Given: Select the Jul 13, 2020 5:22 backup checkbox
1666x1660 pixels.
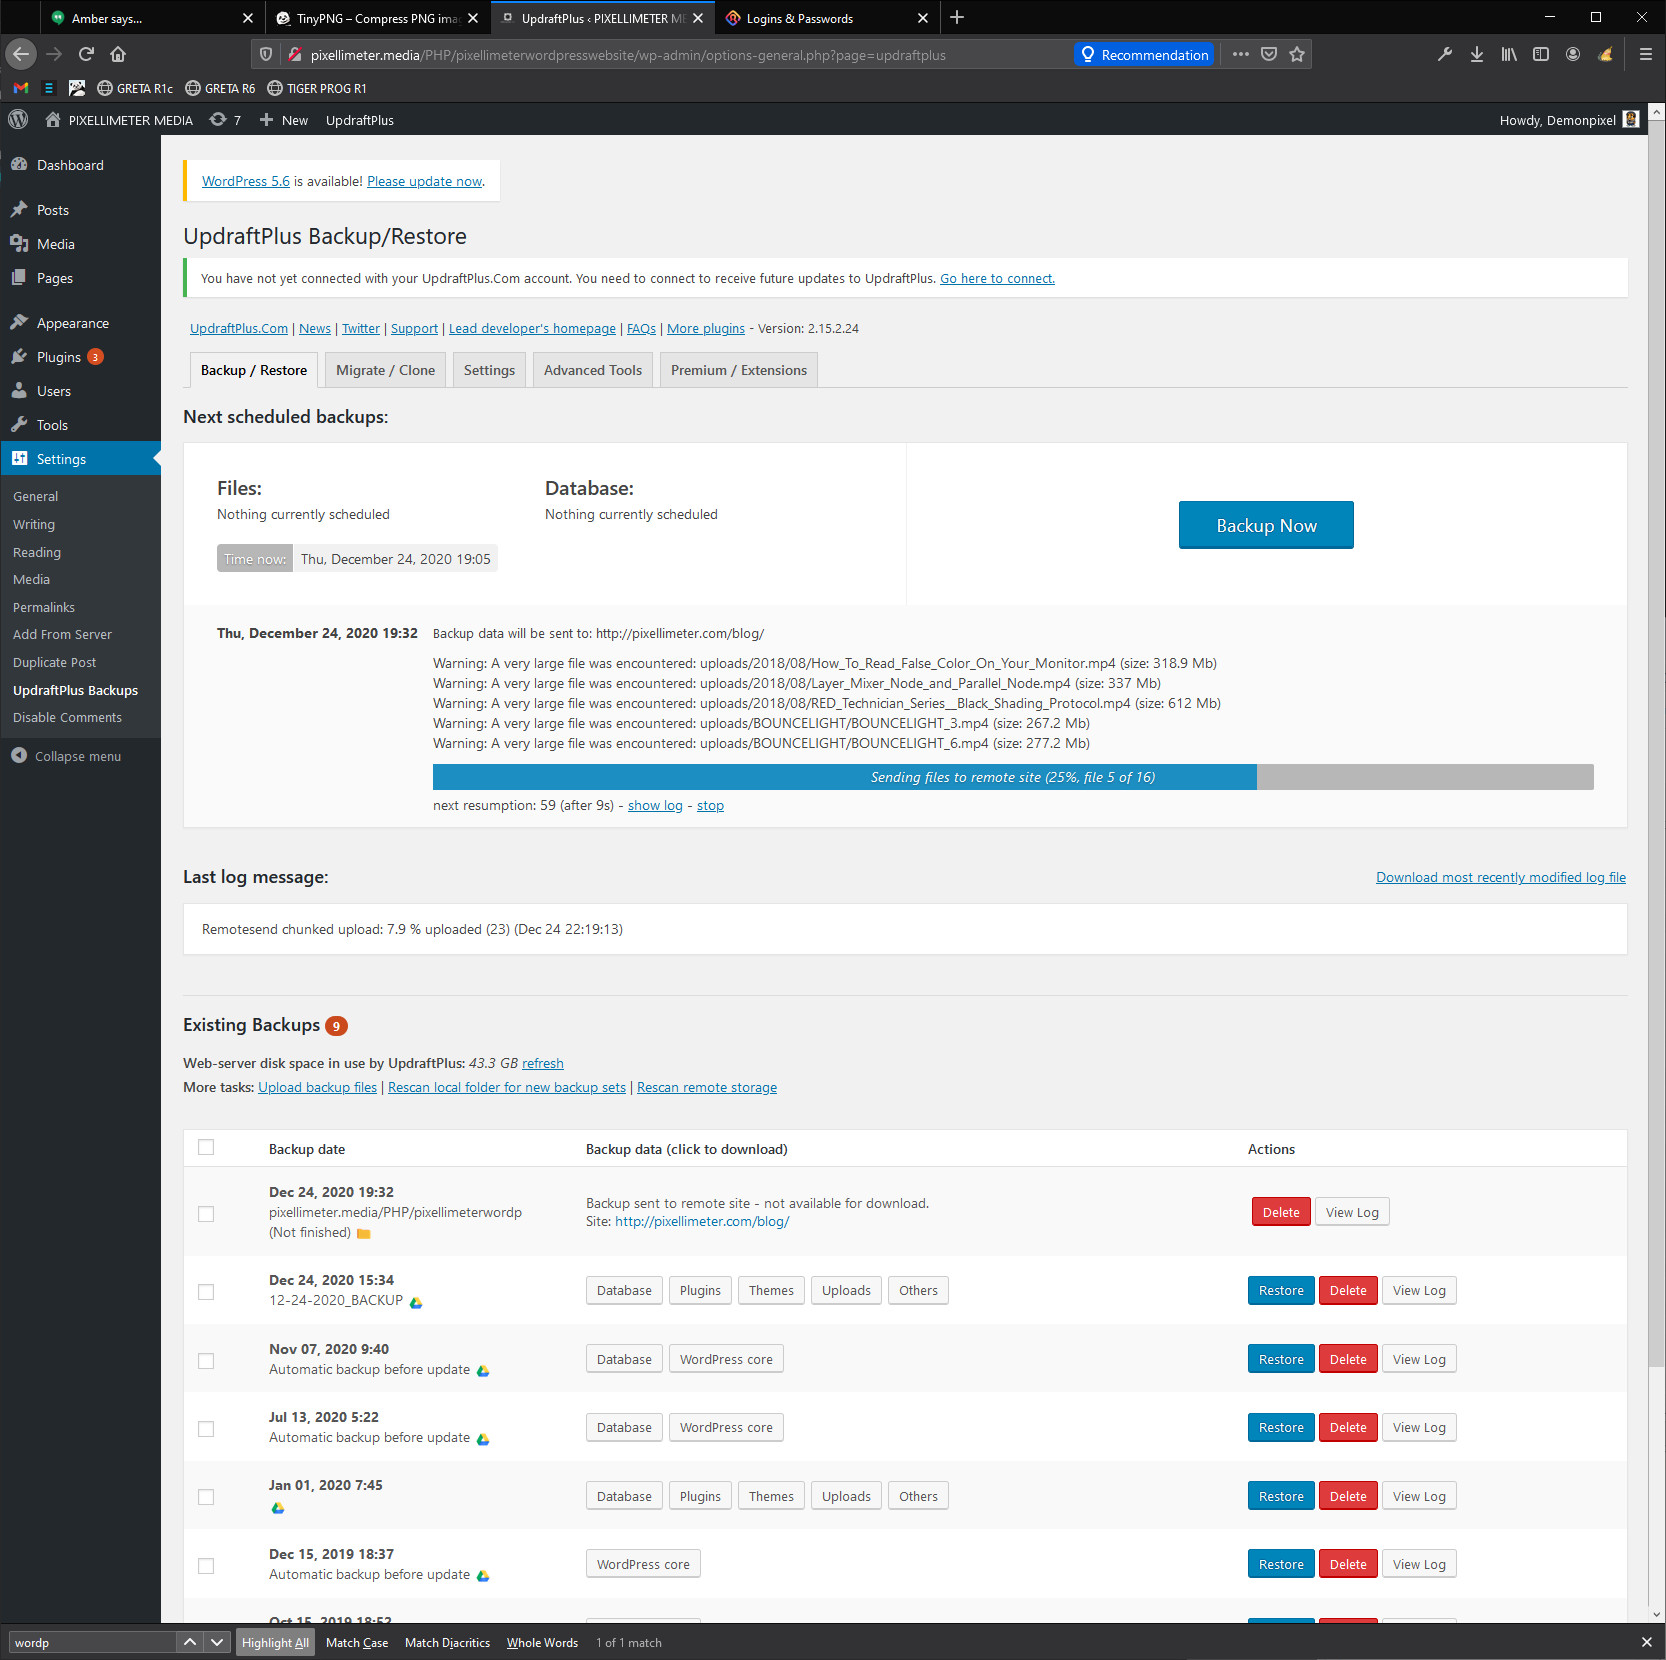Looking at the screenshot, I should point(206,1428).
